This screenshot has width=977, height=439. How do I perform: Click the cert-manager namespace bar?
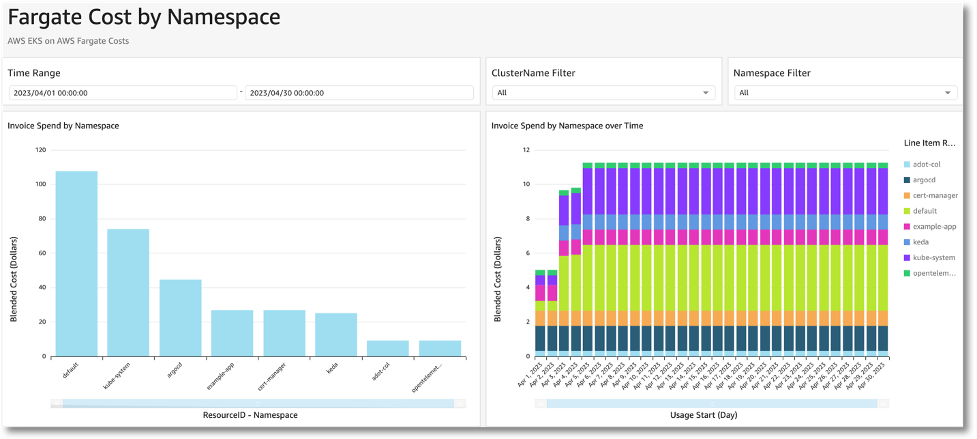tap(284, 333)
